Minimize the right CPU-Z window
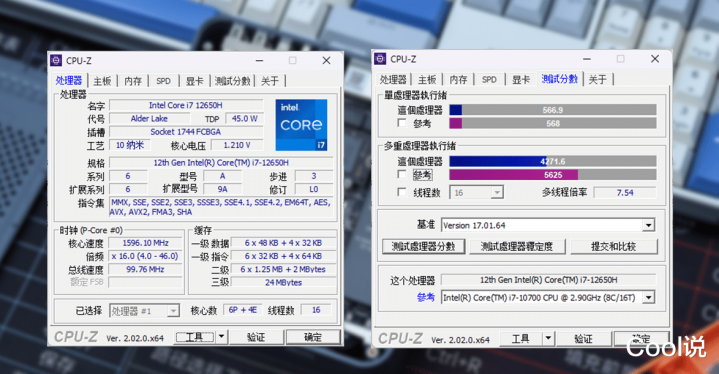The width and height of the screenshot is (719, 374). tap(587, 59)
